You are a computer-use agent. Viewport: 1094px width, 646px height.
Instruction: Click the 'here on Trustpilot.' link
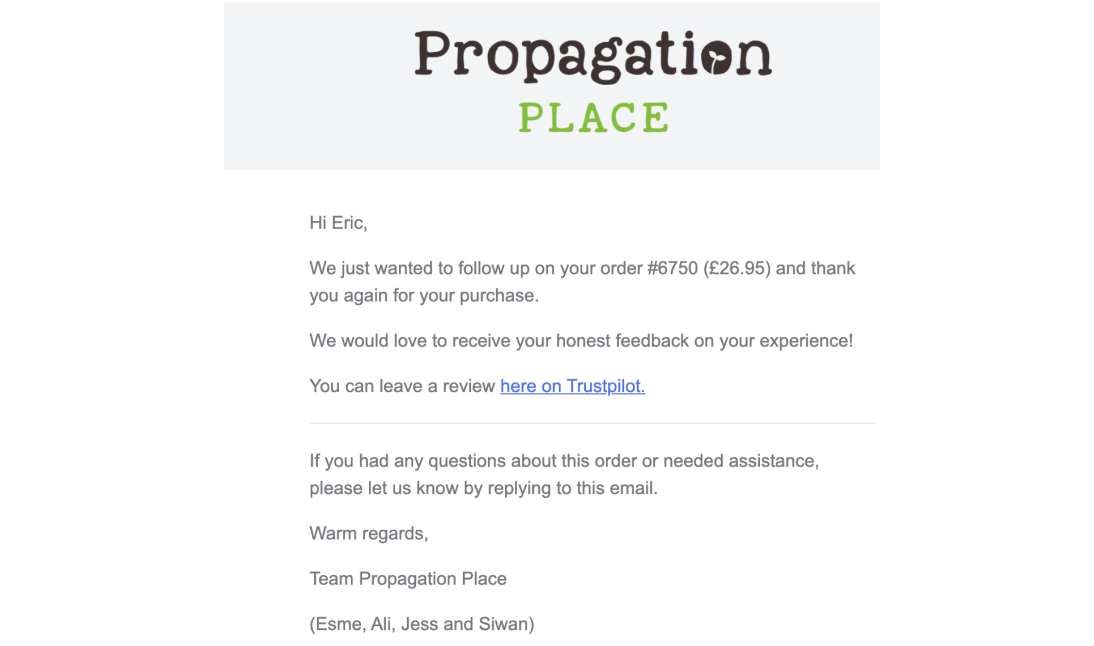572,386
